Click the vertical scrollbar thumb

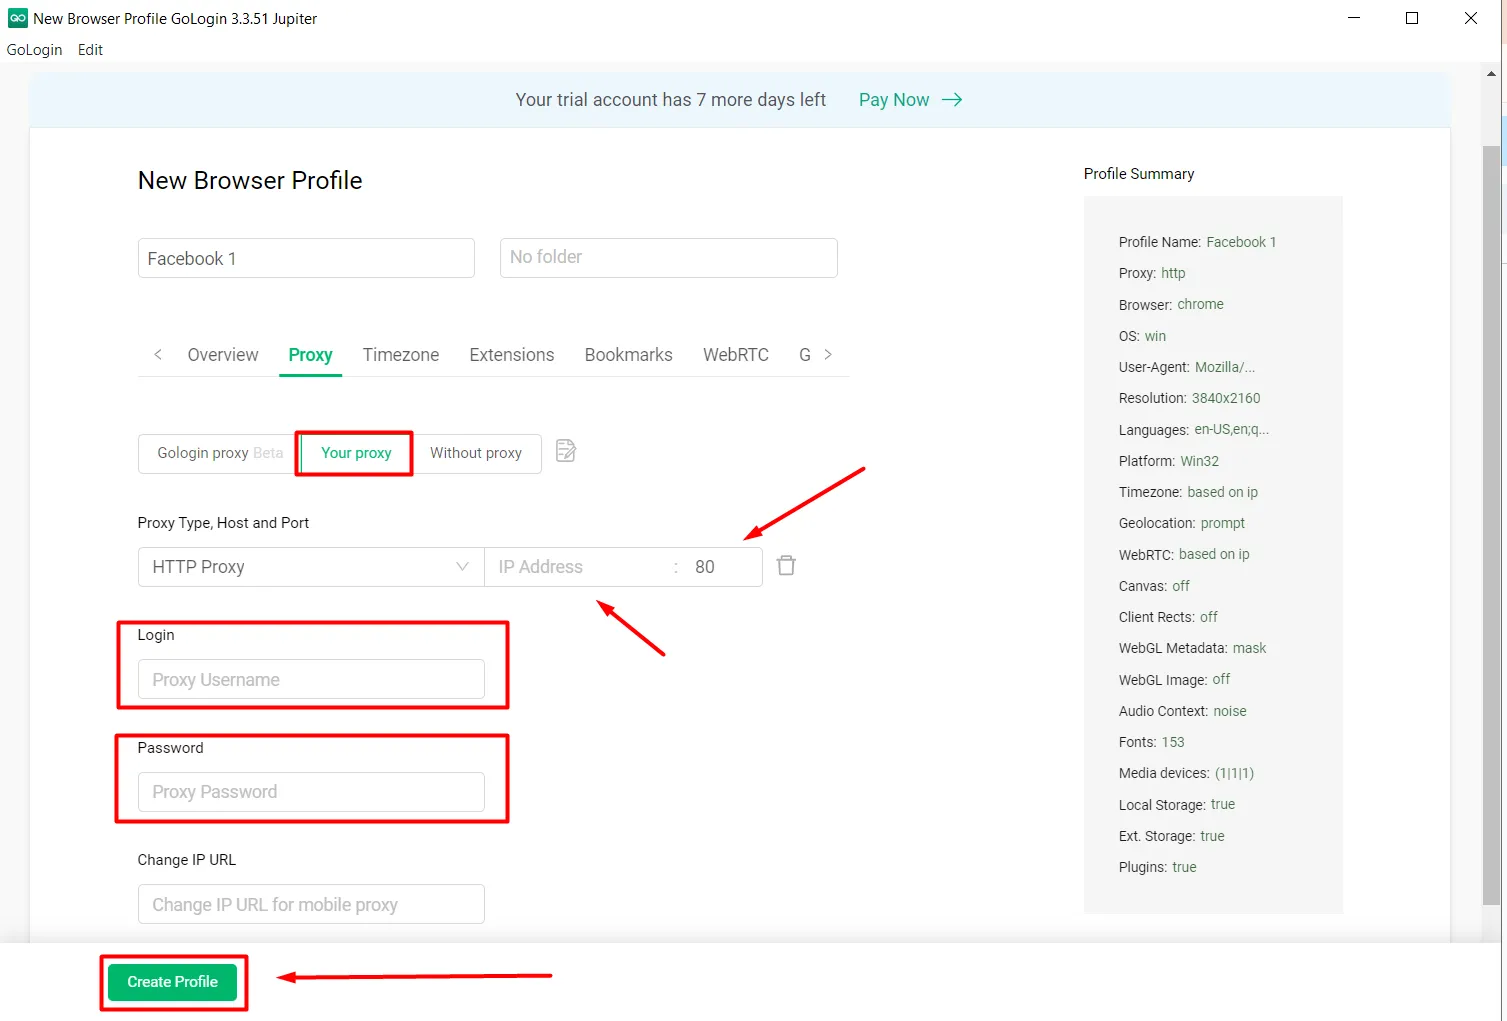click(1491, 520)
